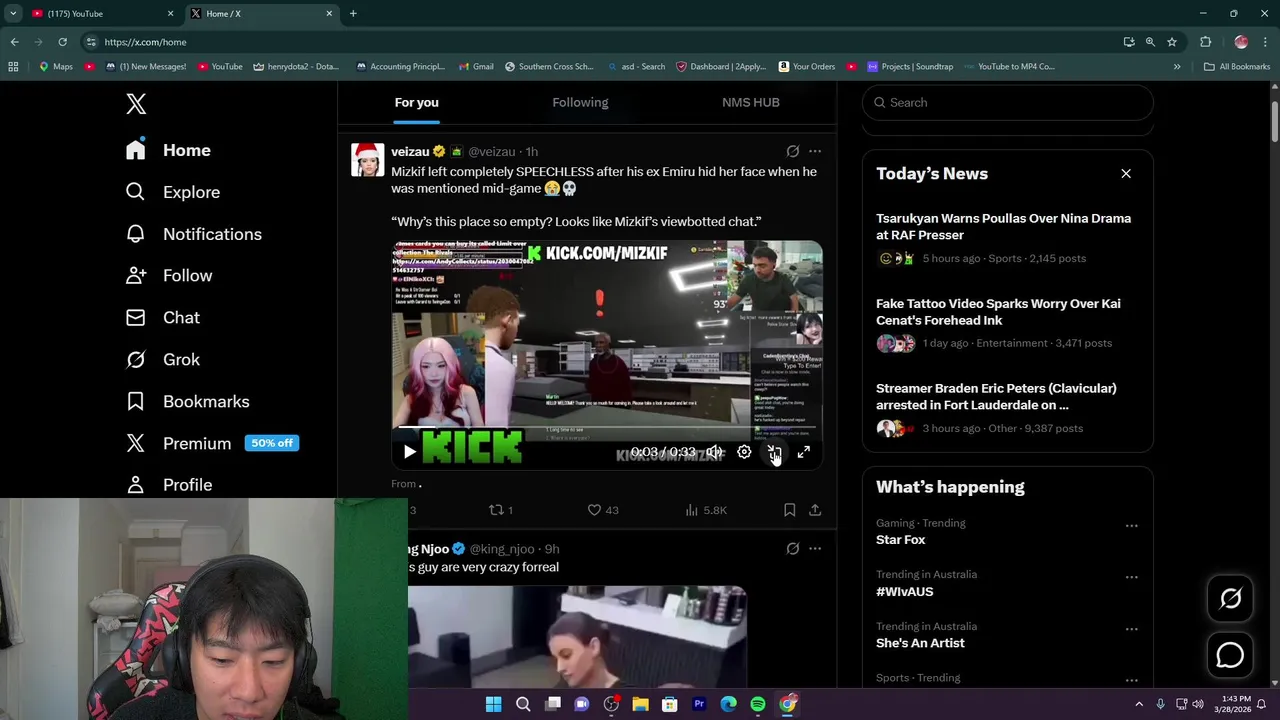Repost veizau's post
Screen dimensions: 1280x720
(501, 510)
